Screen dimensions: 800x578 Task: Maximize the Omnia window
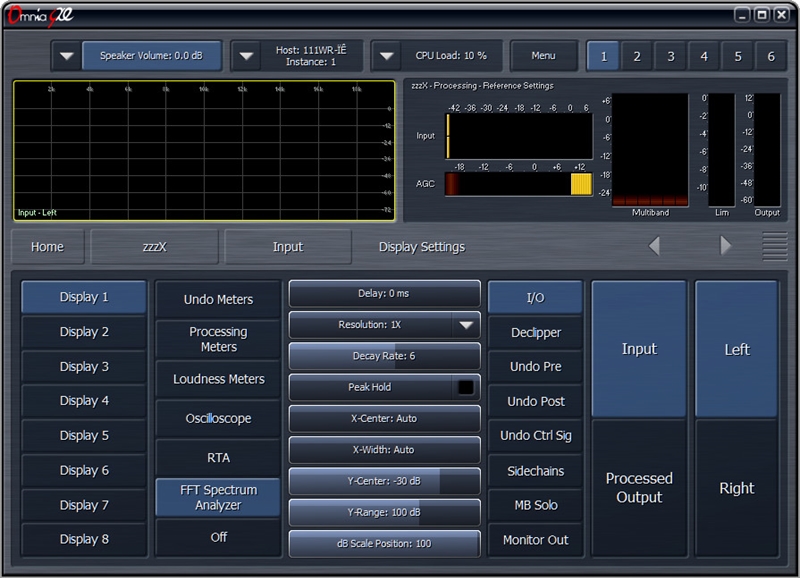(x=761, y=15)
